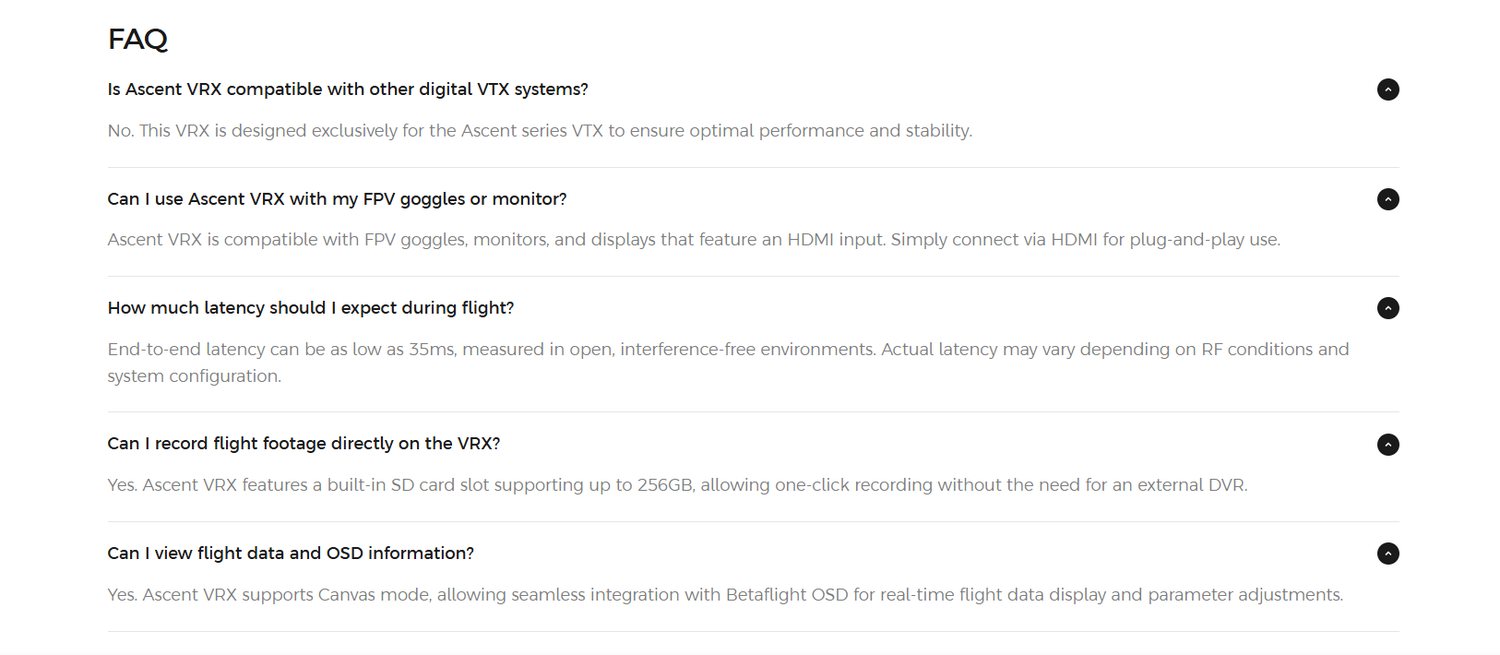Click the chevron icon beside record flight footage question
1500x655 pixels.
1388,444
